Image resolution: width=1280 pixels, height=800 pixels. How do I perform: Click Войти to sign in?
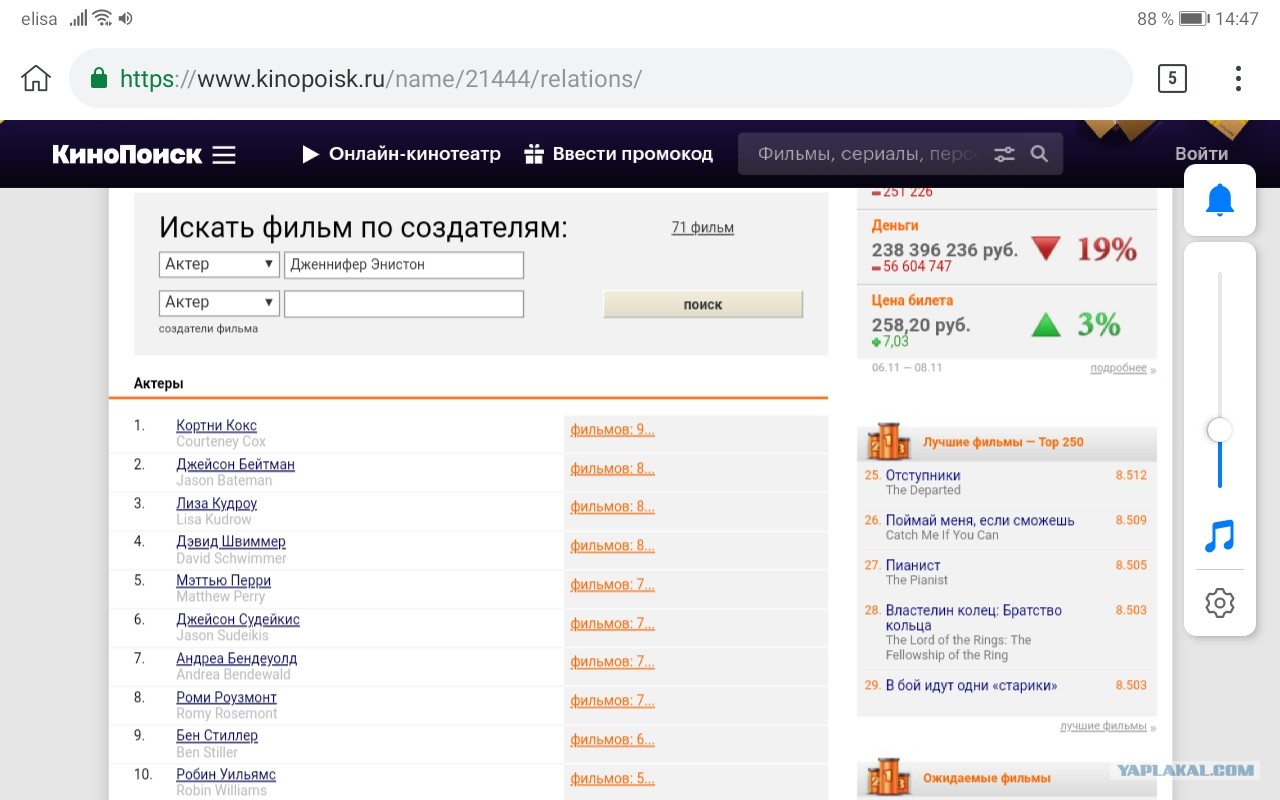click(1201, 154)
